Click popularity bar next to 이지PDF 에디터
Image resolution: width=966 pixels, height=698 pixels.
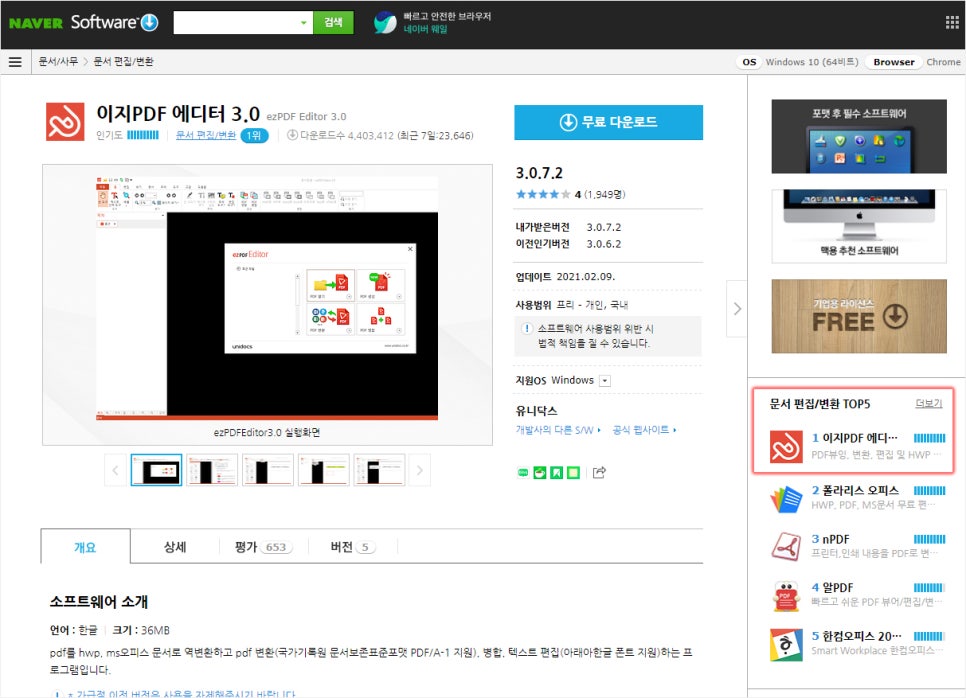click(930, 438)
